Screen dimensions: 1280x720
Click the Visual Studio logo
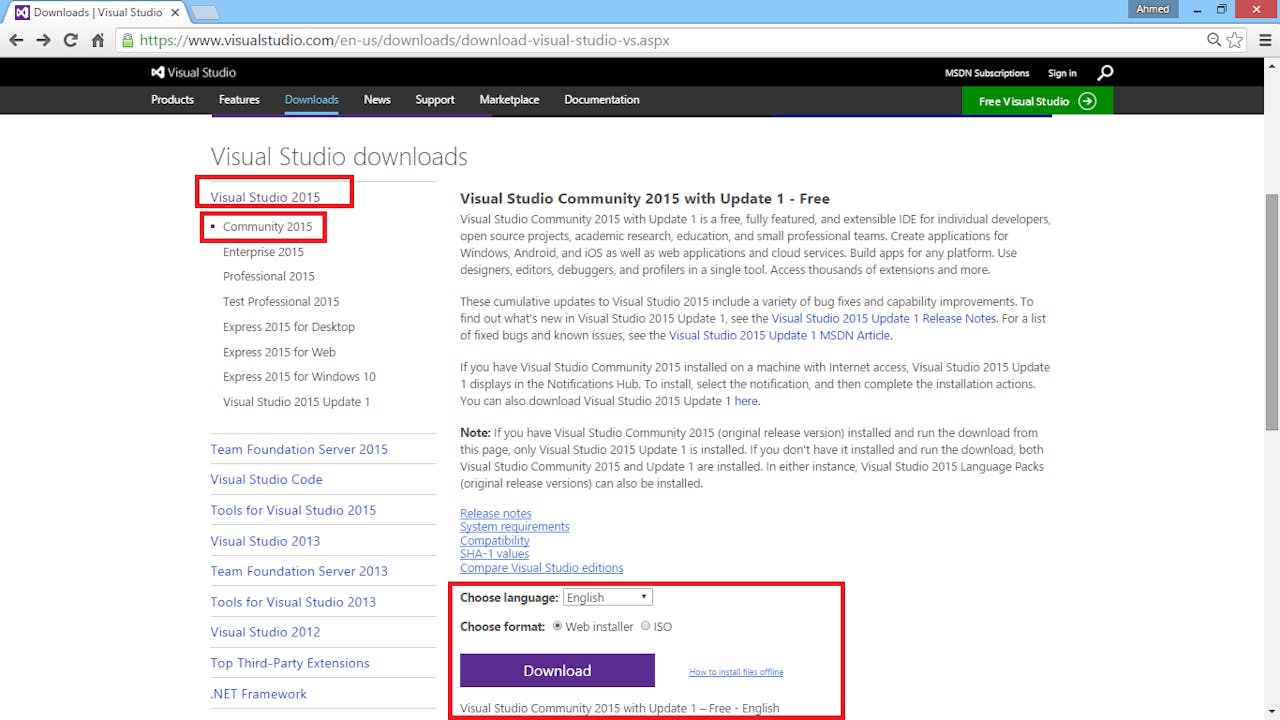[x=193, y=73]
